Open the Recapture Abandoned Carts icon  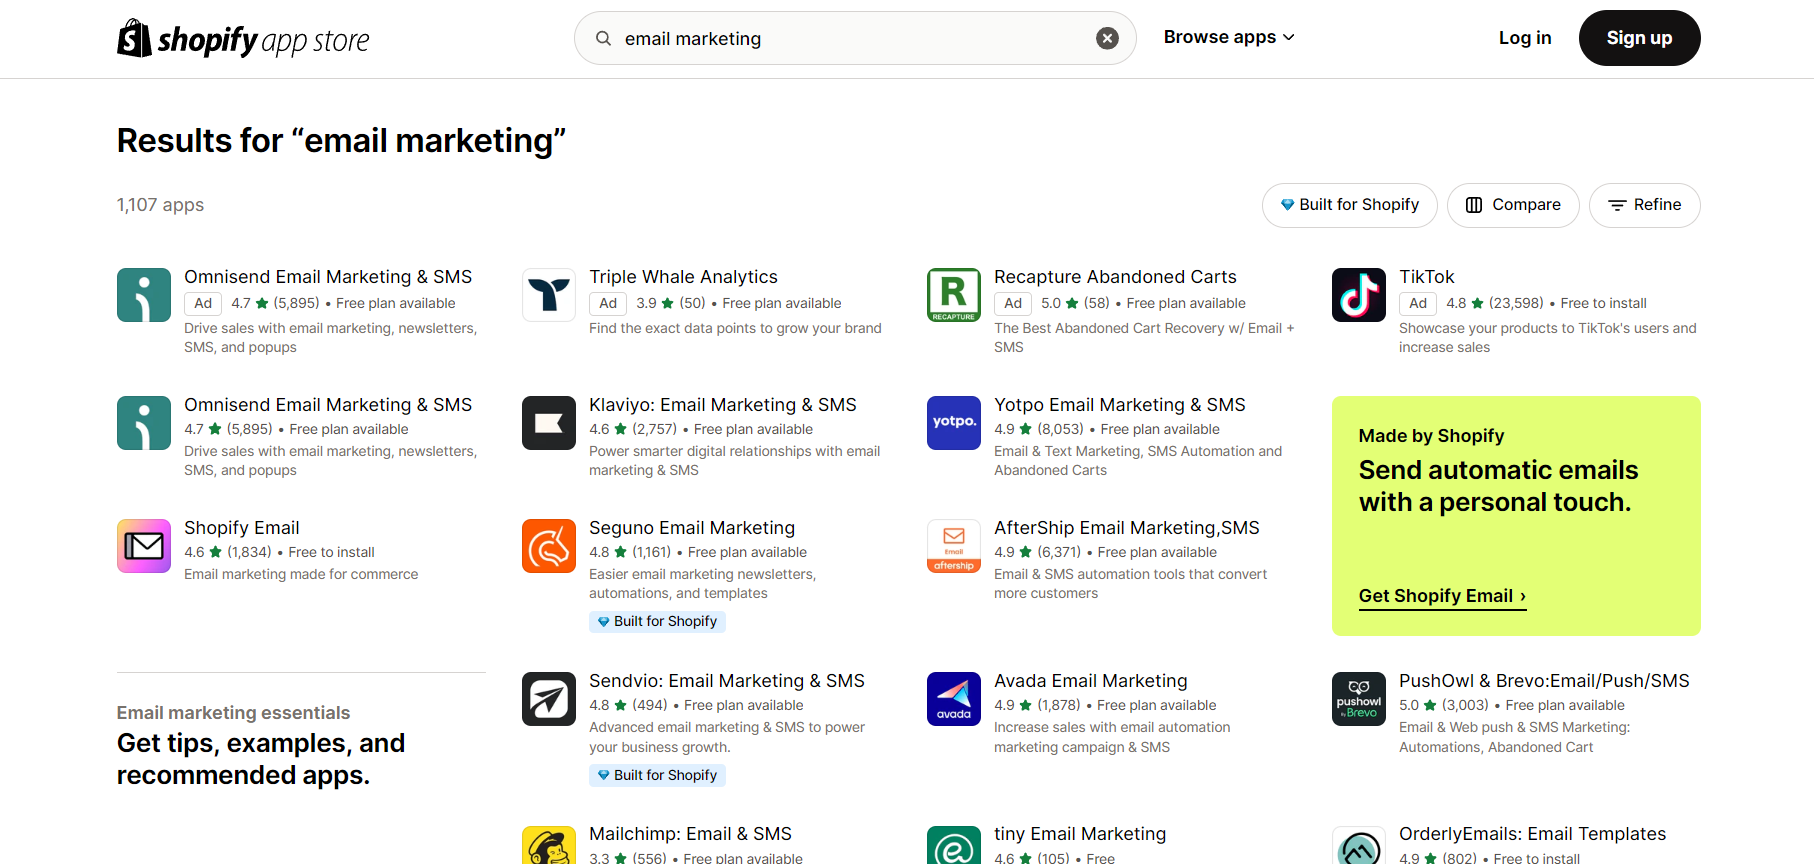(x=954, y=295)
